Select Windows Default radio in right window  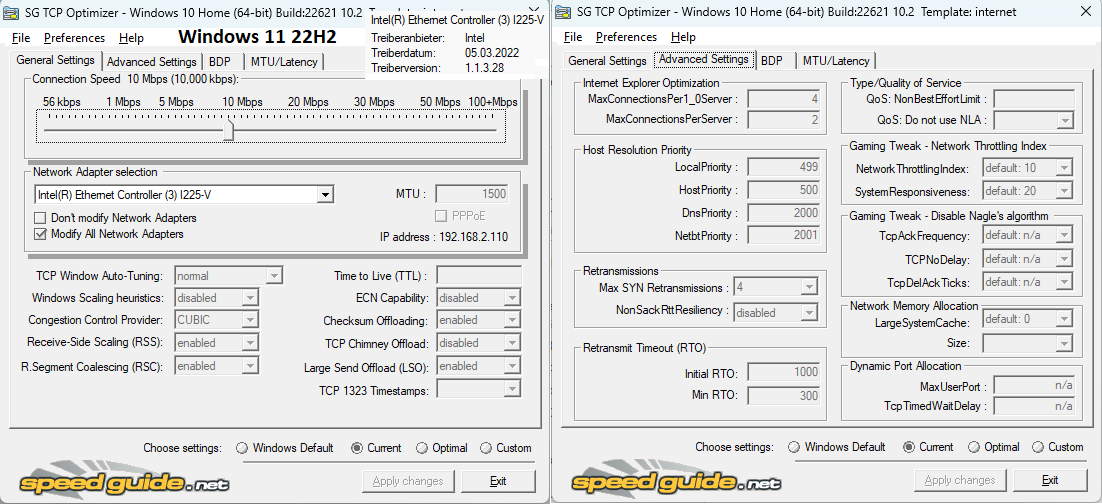[793, 447]
